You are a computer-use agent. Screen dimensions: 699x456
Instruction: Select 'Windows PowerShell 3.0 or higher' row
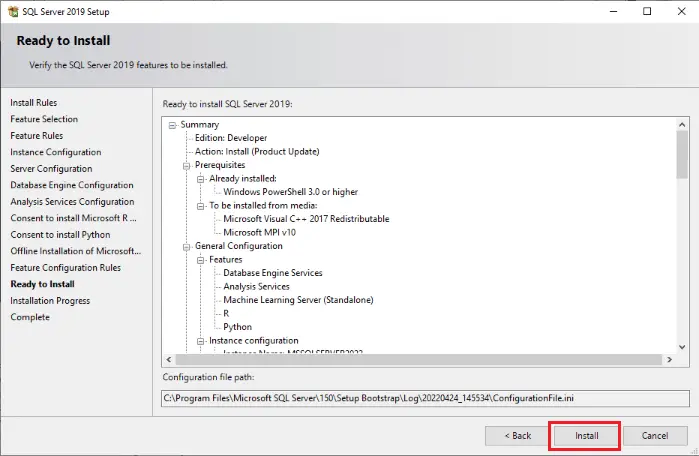click(x=291, y=192)
